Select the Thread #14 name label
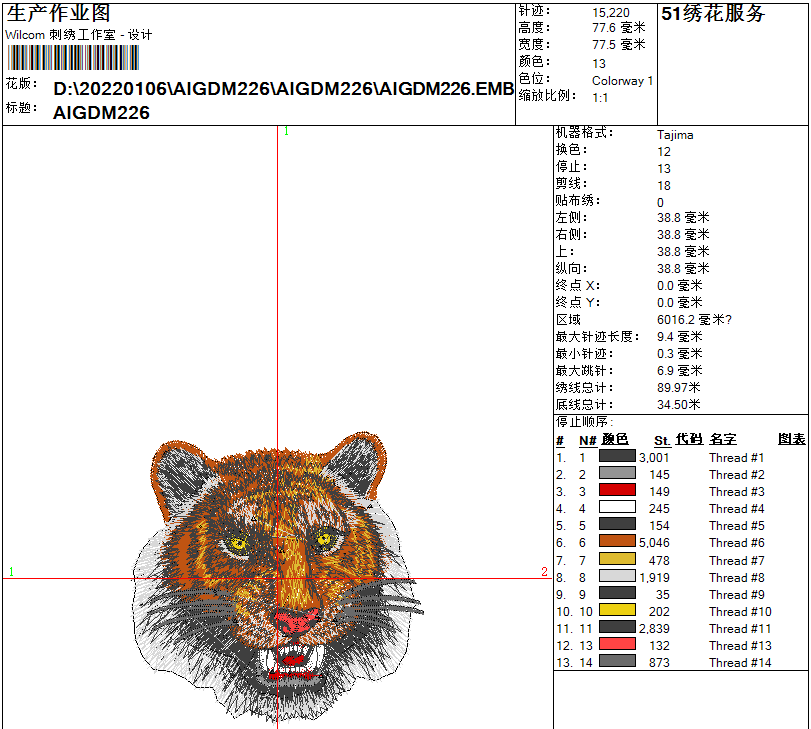This screenshot has height=729, width=811. 740,662
